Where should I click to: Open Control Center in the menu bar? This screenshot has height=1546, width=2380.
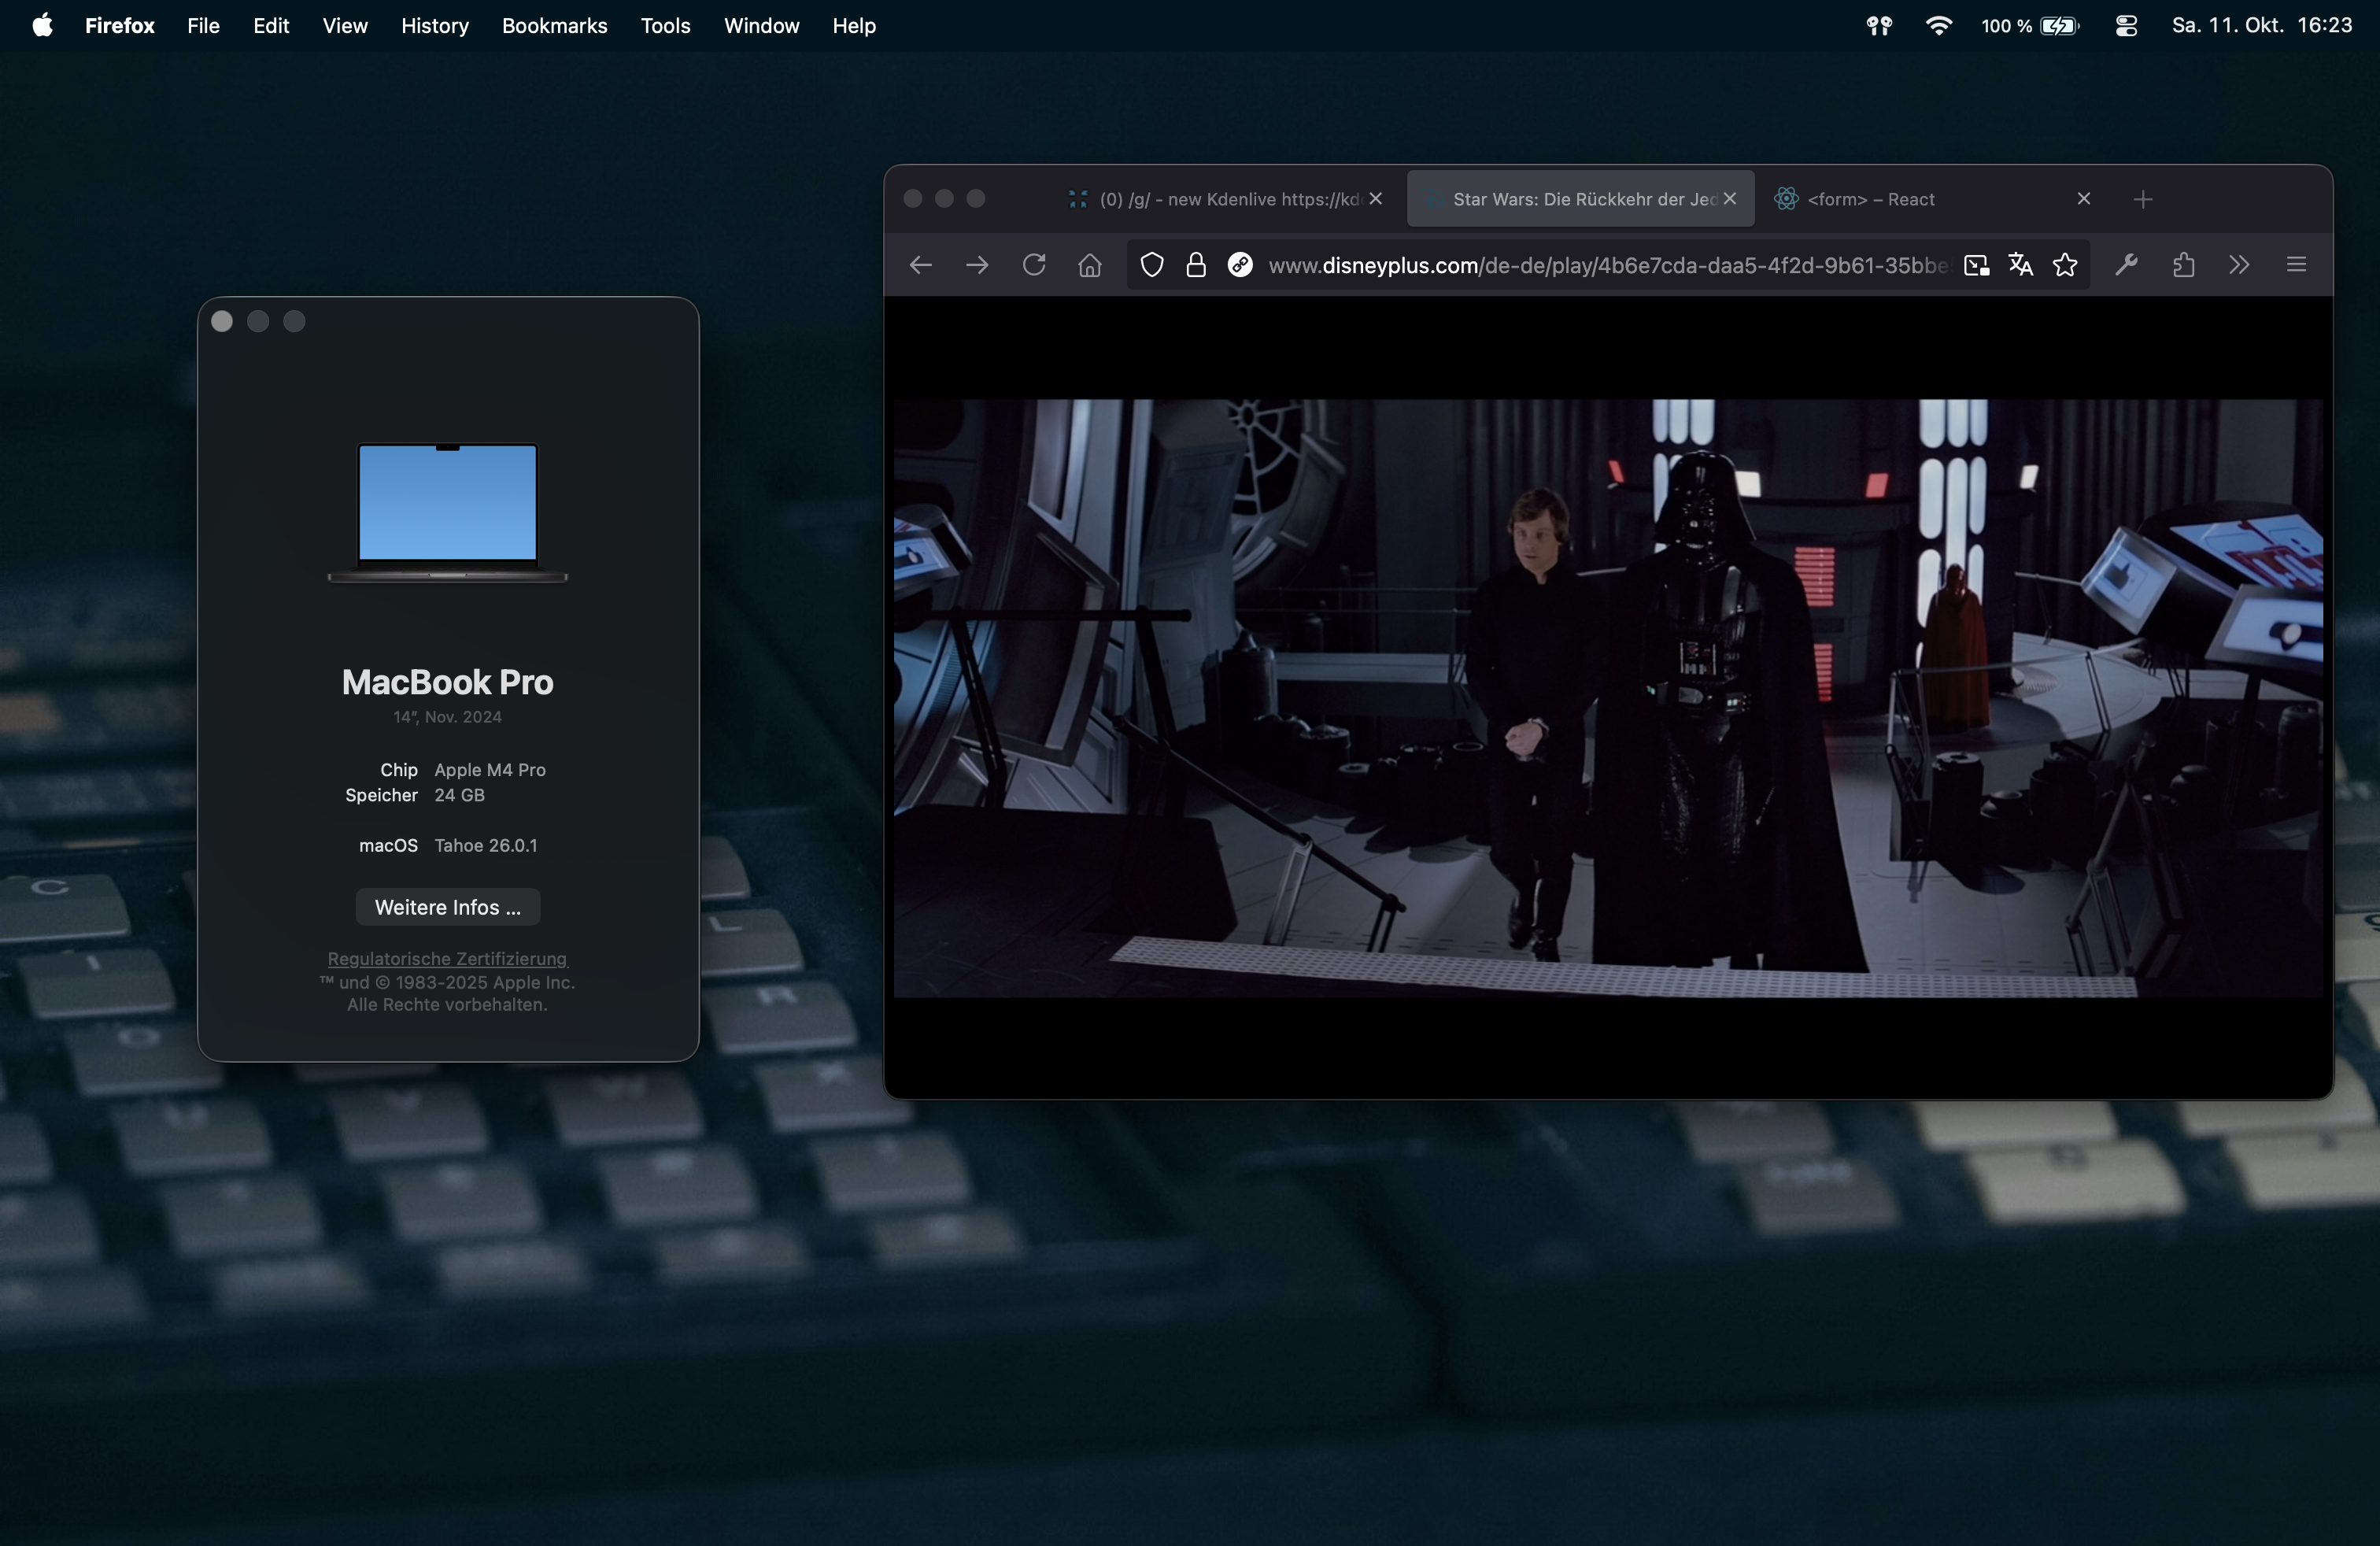coord(2126,26)
